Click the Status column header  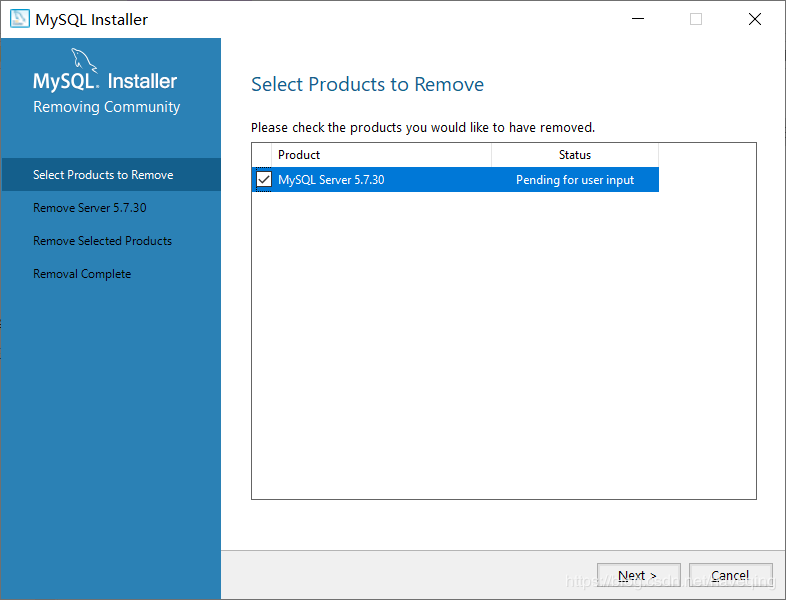[575, 155]
